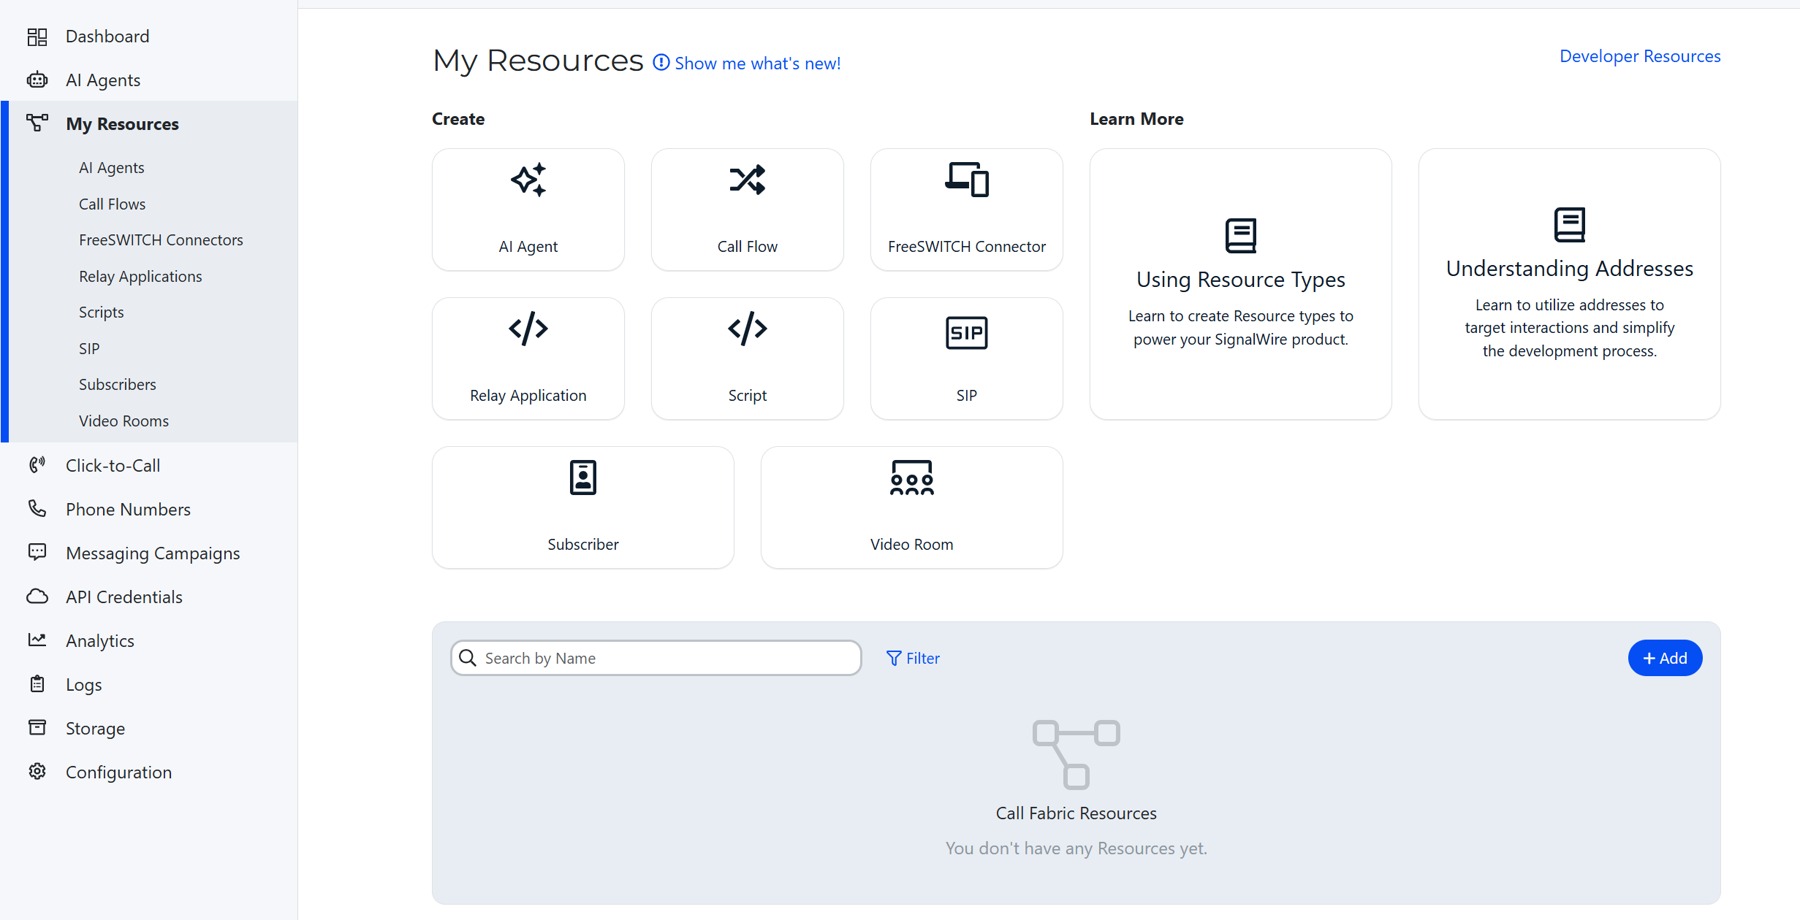Screen dimensions: 1800x920
Task: Click the Logs clipboard icon
Action: click(37, 684)
